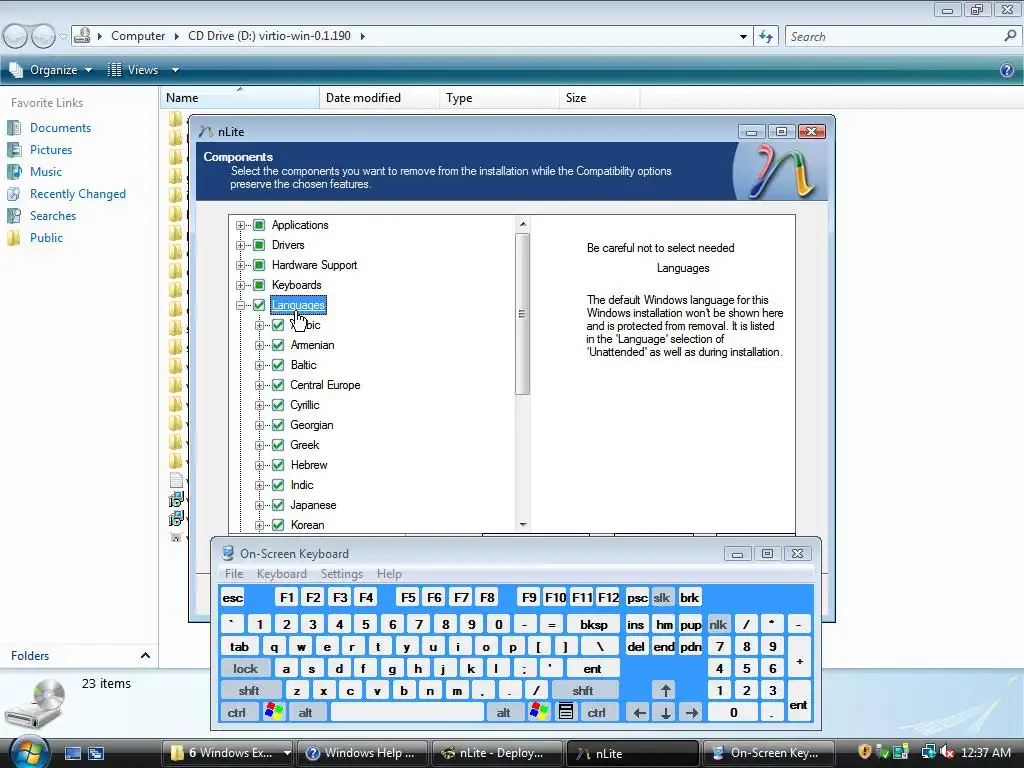
Task: Click Show Desktop in quick launch
Action: pyautogui.click(x=73, y=753)
